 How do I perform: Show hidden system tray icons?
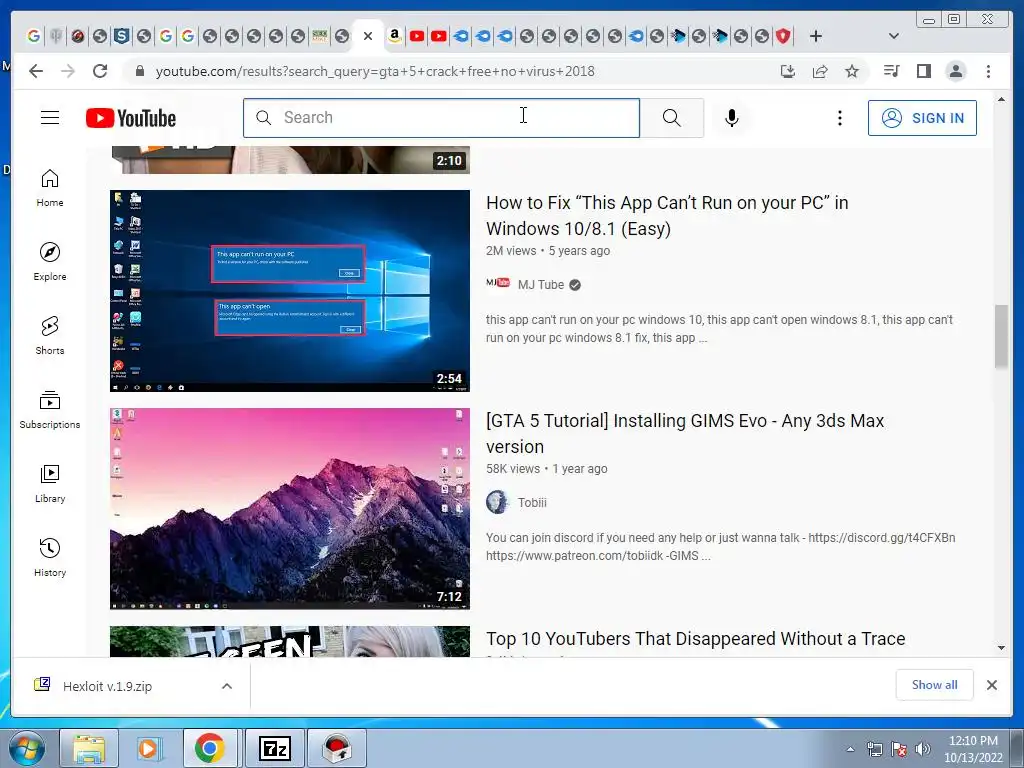pos(850,749)
